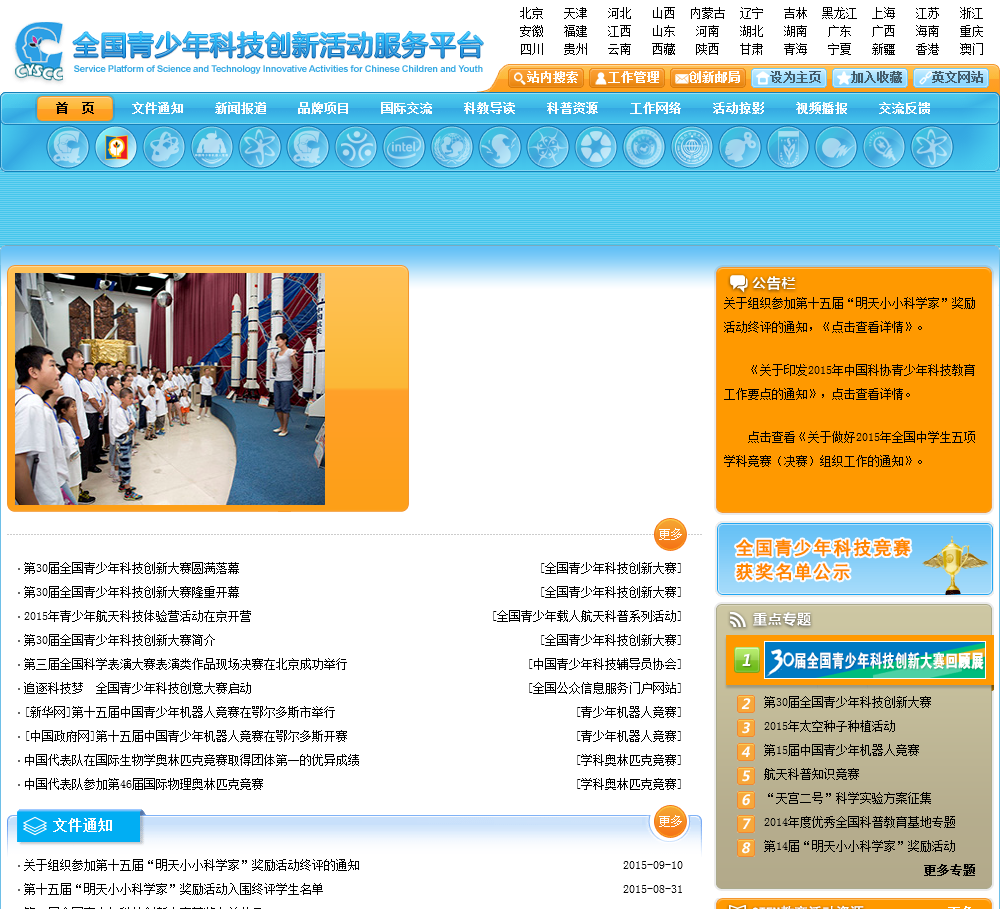Click 设为主页 set homepage button
Screen dimensions: 1000x909
pos(789,78)
